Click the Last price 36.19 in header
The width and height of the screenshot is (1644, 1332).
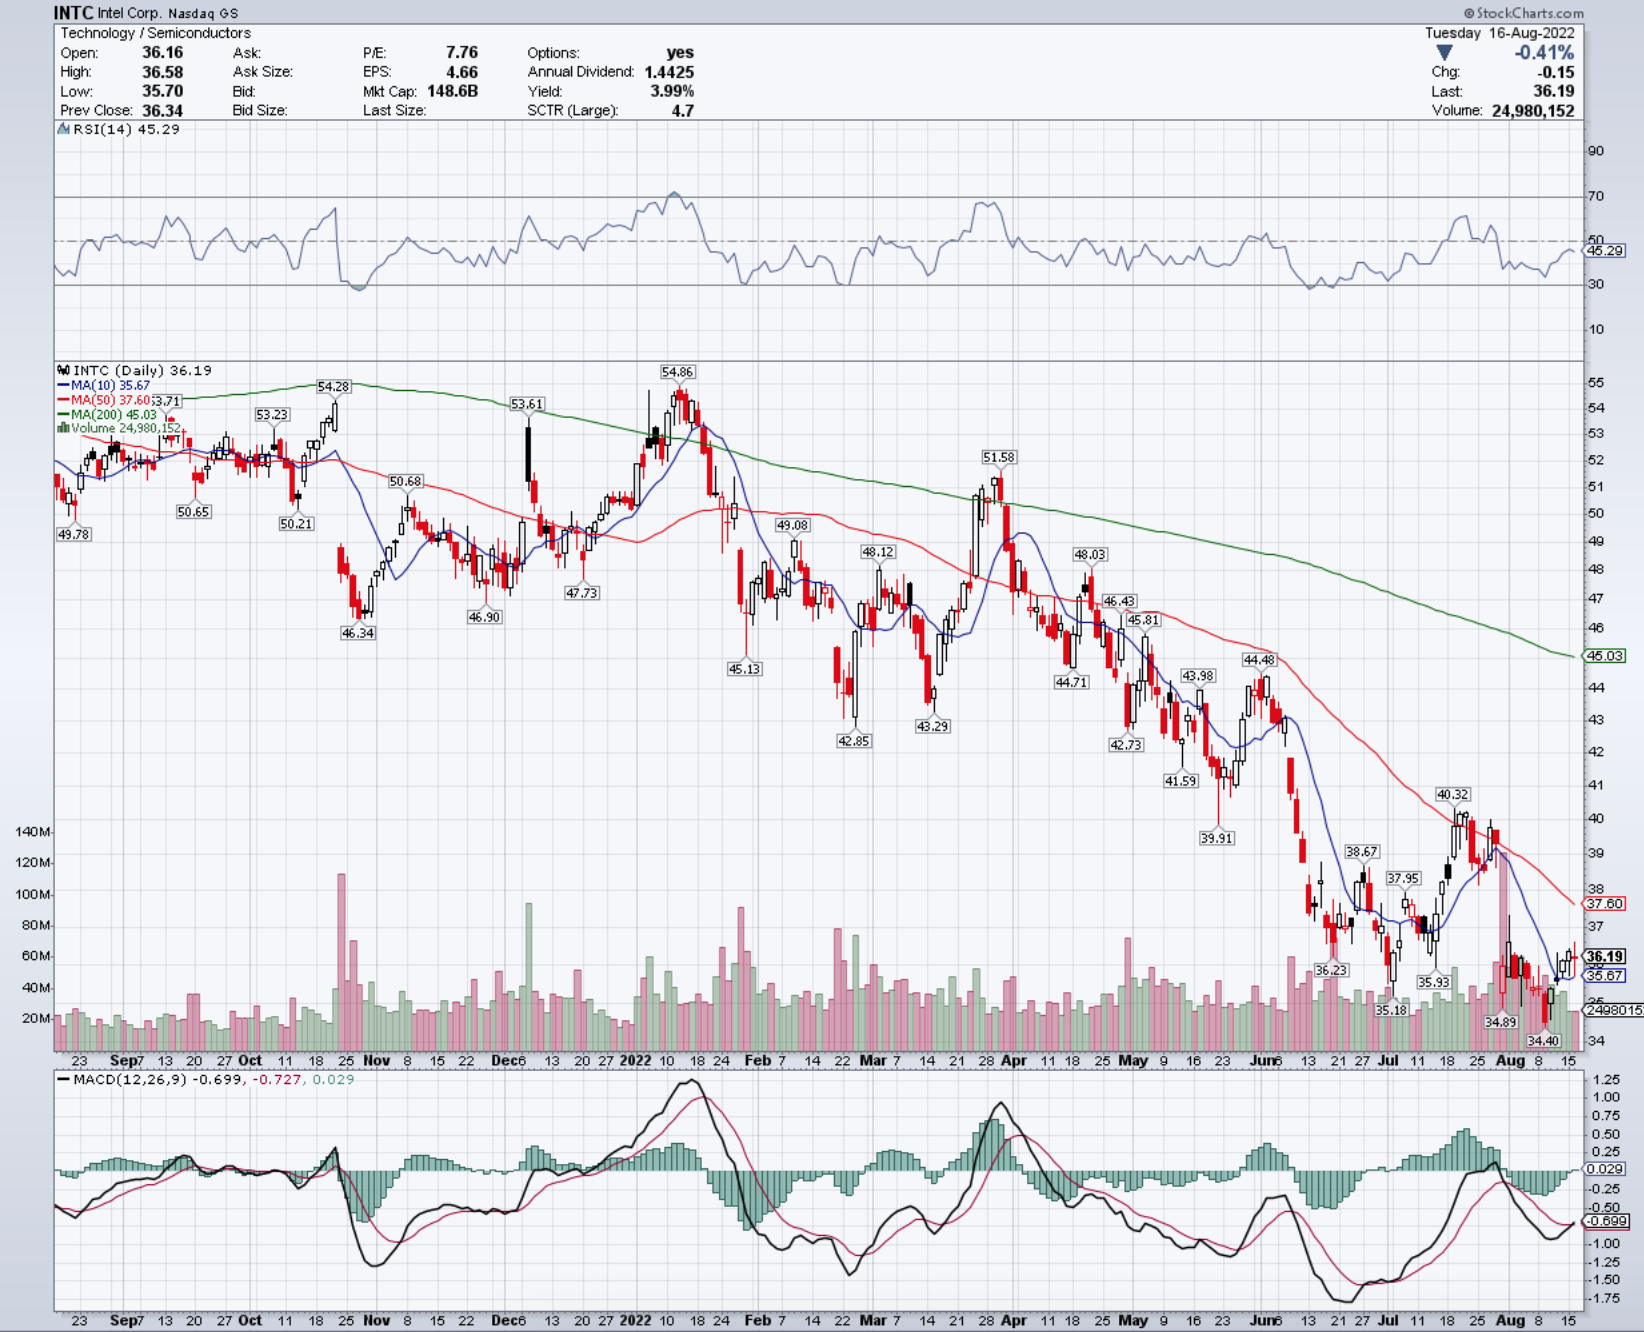tap(1554, 91)
